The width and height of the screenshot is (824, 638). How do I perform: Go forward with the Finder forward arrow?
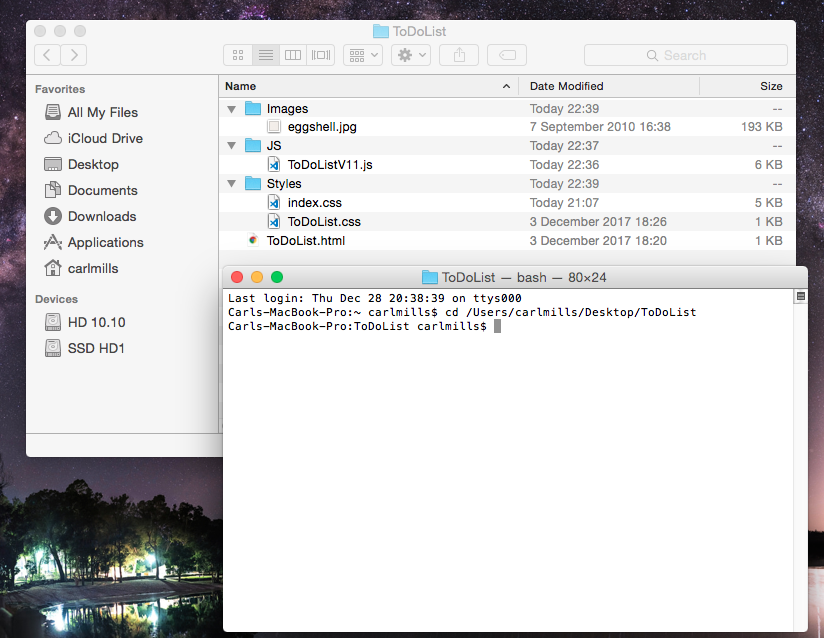click(74, 55)
